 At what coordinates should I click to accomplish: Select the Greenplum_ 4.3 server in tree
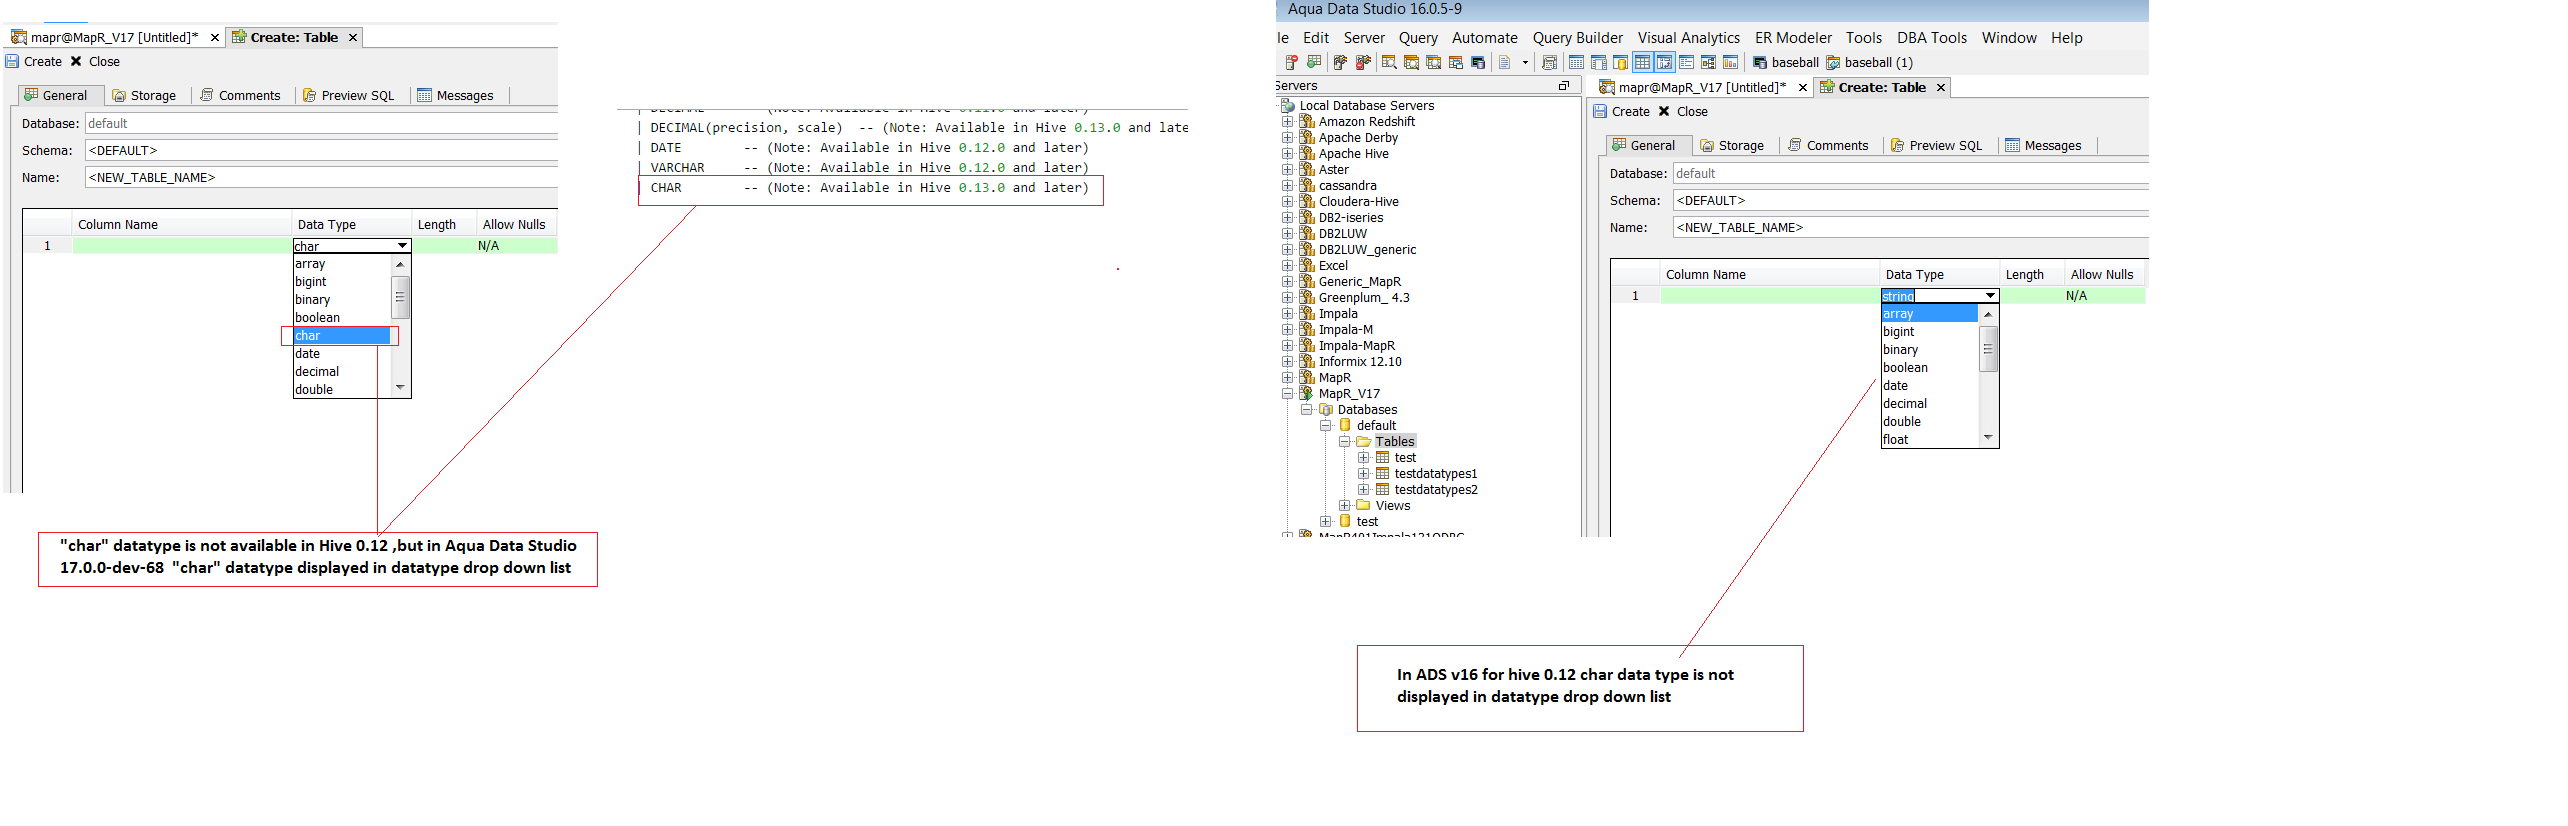[1364, 297]
